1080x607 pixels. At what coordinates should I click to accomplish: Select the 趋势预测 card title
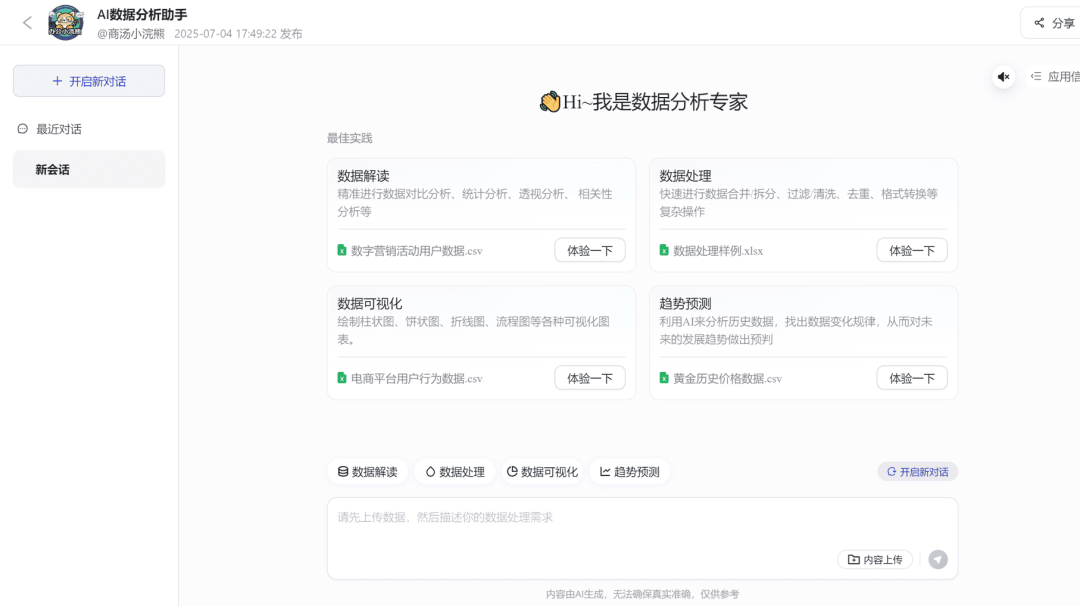coord(685,303)
